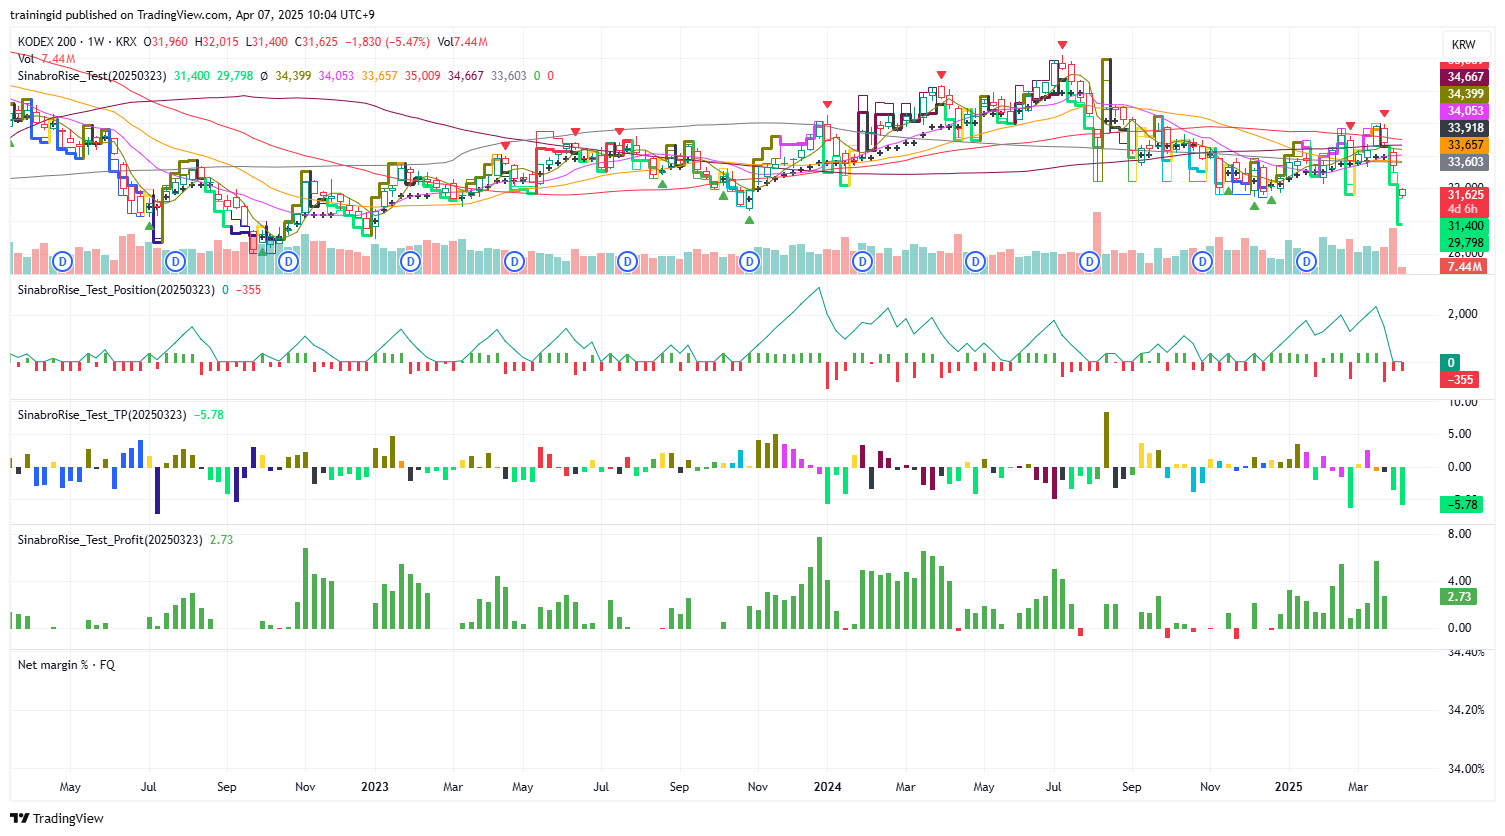Click the published-on TradingView.com header text
Image resolution: width=1505 pixels, height=836 pixels.
(192, 15)
